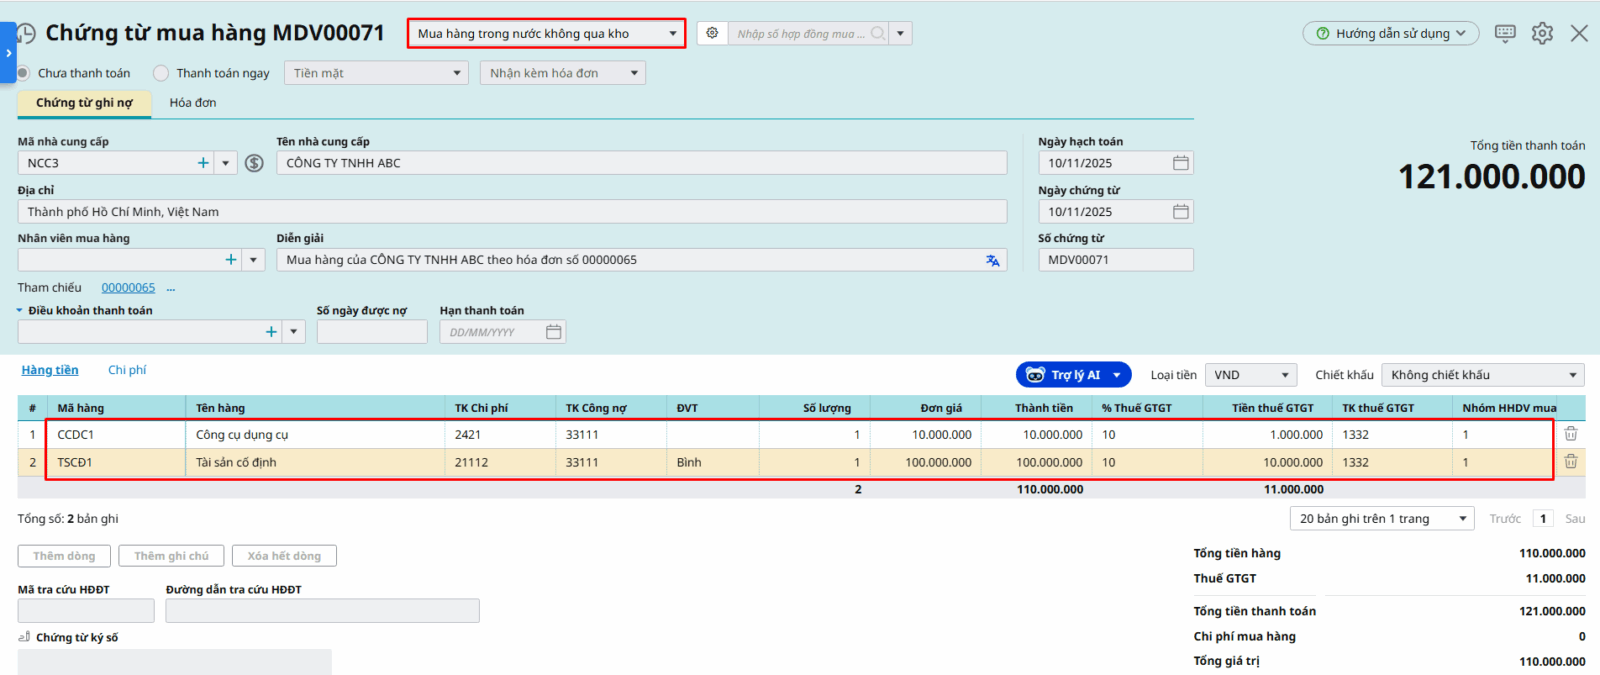Viewport: 1600px width, 675px height.
Task: Click the Số ngày được nợ field
Action: [x=371, y=332]
